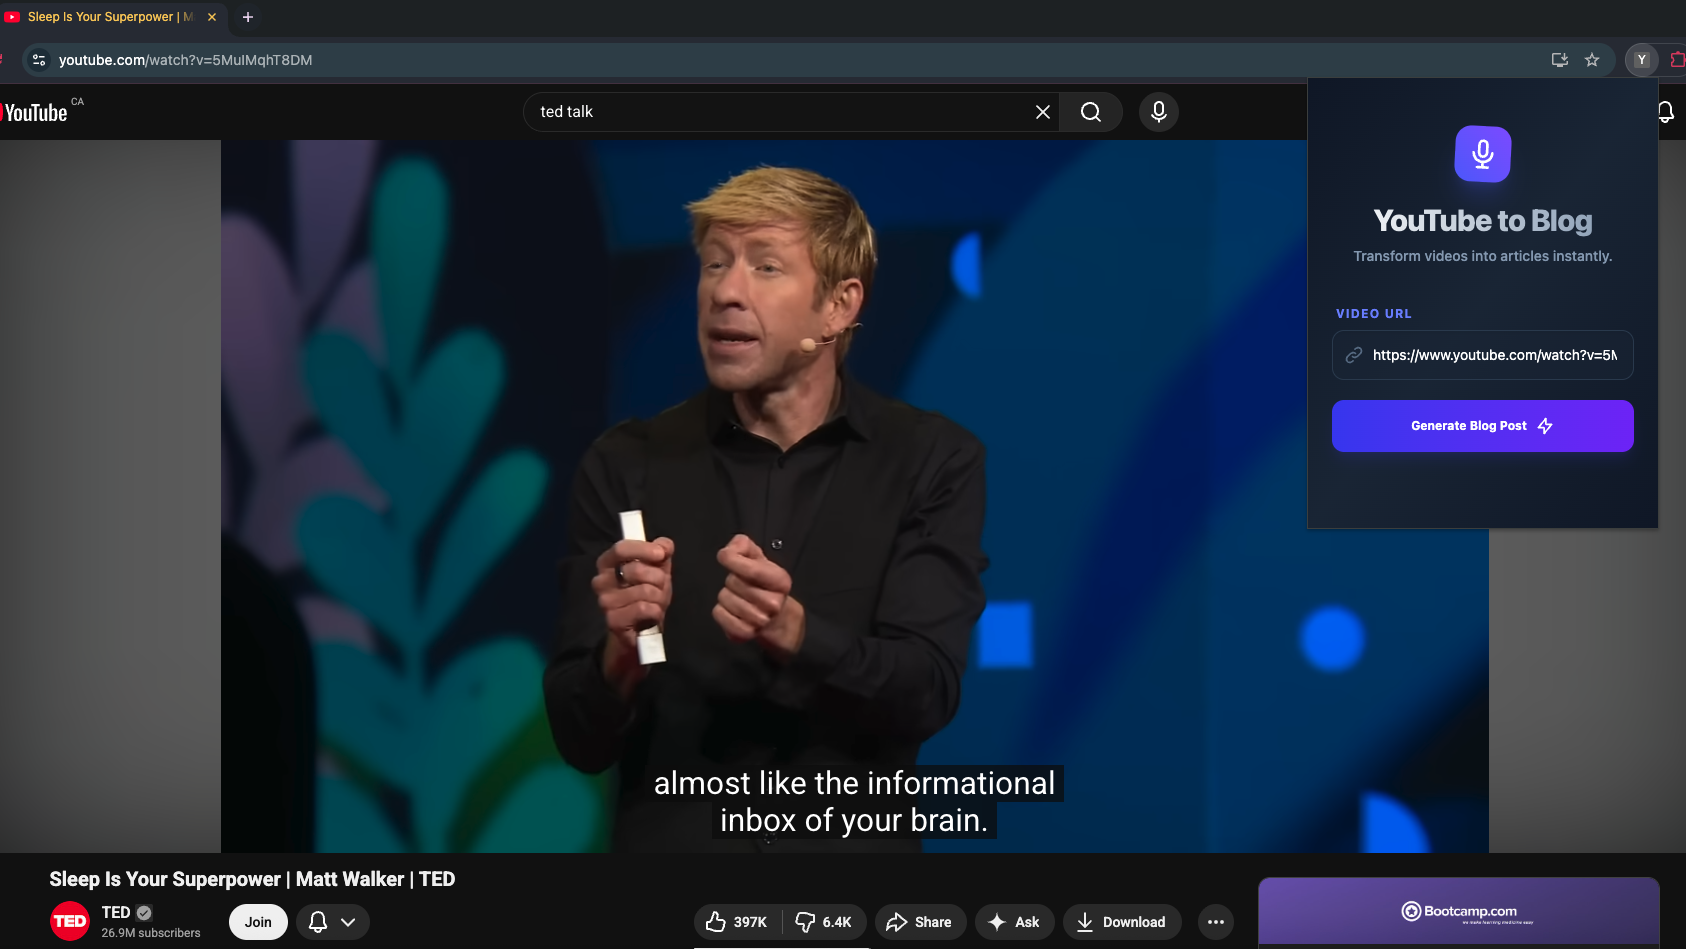The height and width of the screenshot is (949, 1686).
Task: Open Chrome profile avatar Y
Action: coord(1641,60)
